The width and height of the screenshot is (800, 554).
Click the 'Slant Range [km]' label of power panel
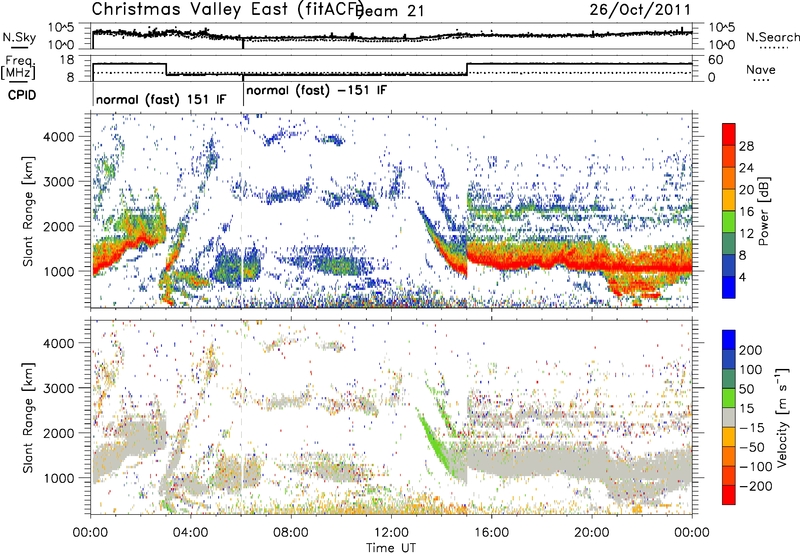pos(28,211)
